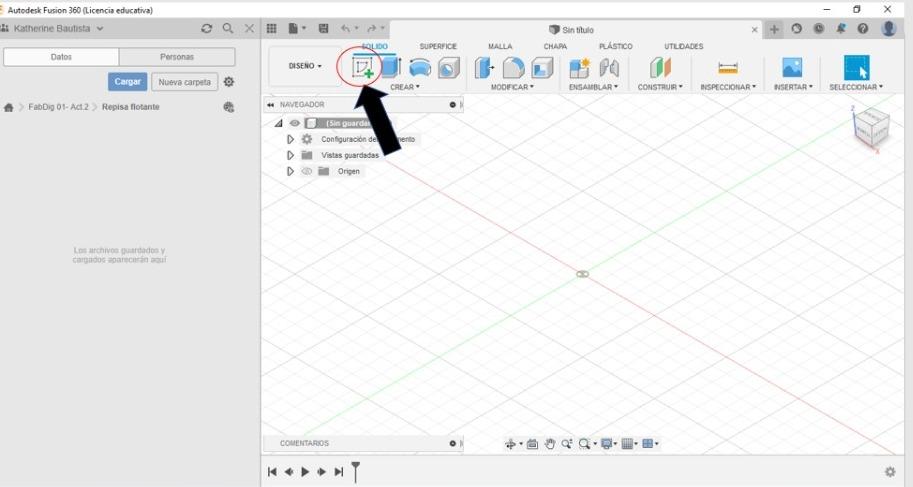The height and width of the screenshot is (487, 913).
Task: Open data panel settings gear
Action: pos(229,82)
